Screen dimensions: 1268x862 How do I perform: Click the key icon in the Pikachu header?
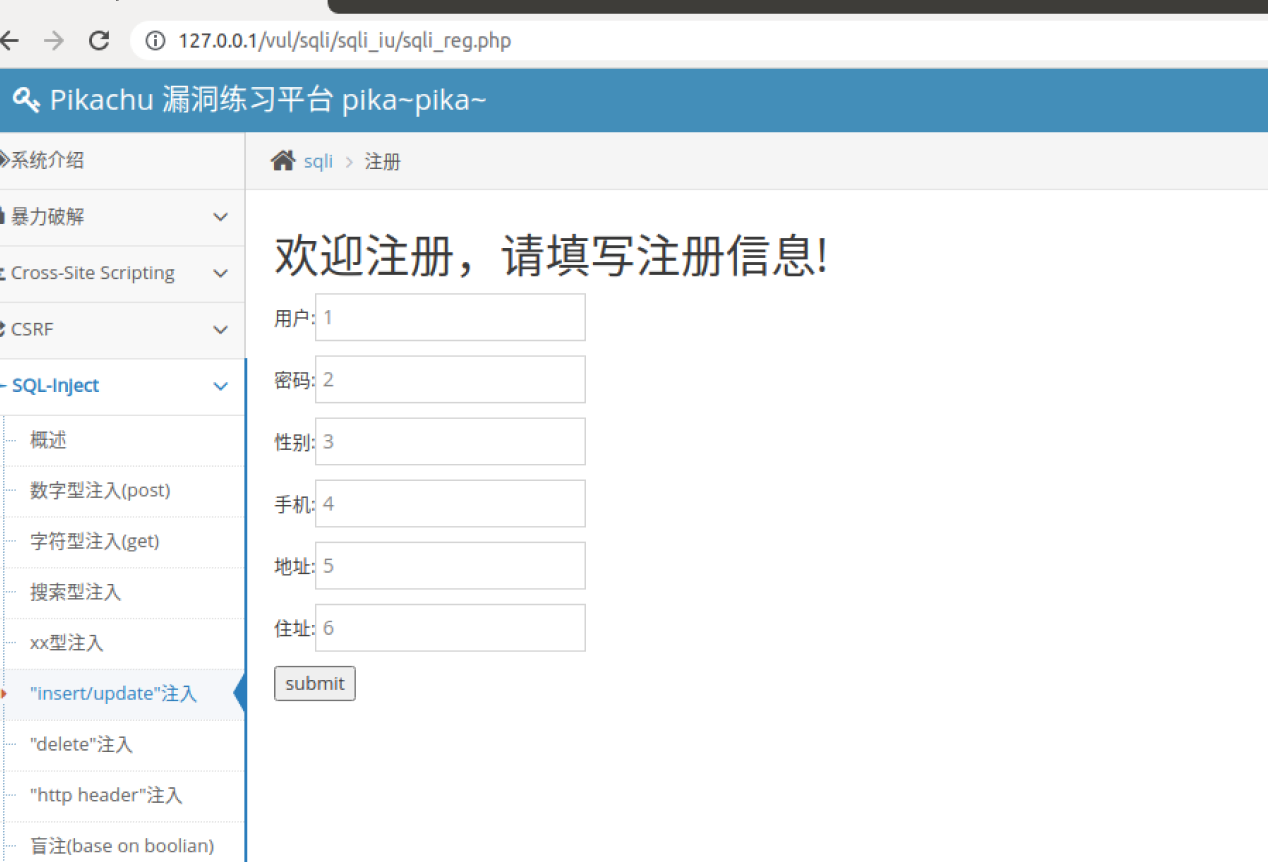click(26, 99)
